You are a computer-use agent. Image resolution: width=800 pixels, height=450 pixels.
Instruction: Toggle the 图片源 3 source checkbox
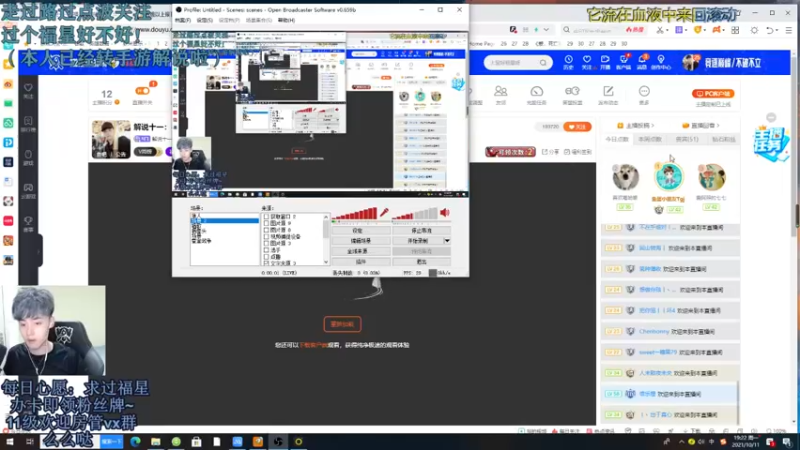click(266, 243)
